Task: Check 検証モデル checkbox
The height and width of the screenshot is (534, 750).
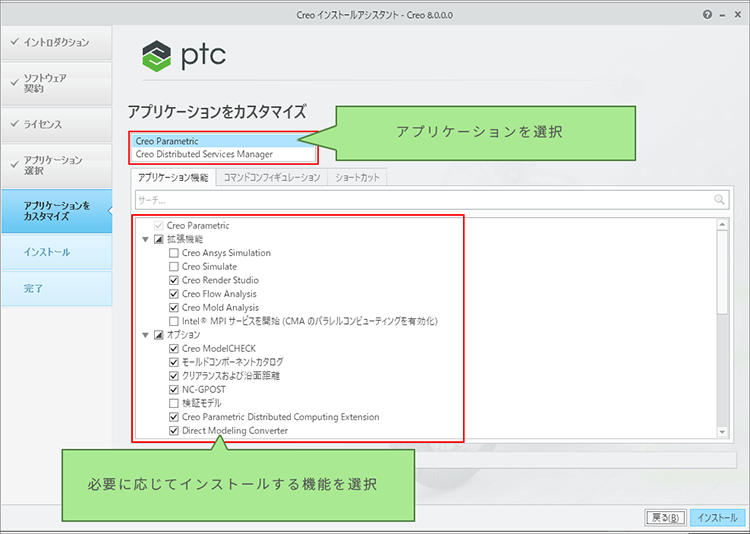Action: (174, 403)
